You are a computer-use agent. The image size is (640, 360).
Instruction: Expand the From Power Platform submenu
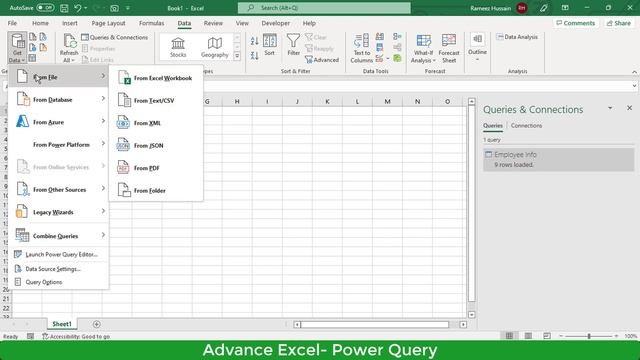click(x=59, y=144)
